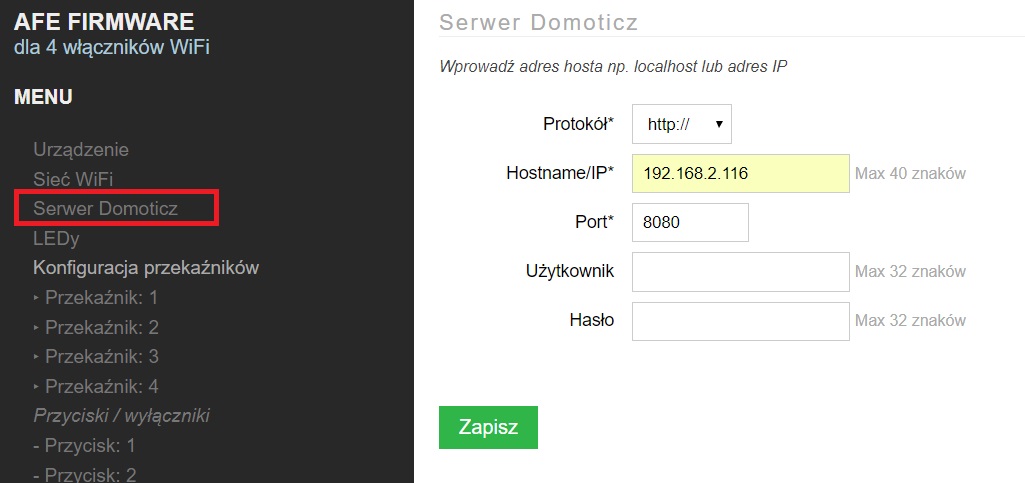1025x483 pixels.
Task: Click the Użytkownik 'Max 32 znaków' hint
Action: pos(910,271)
